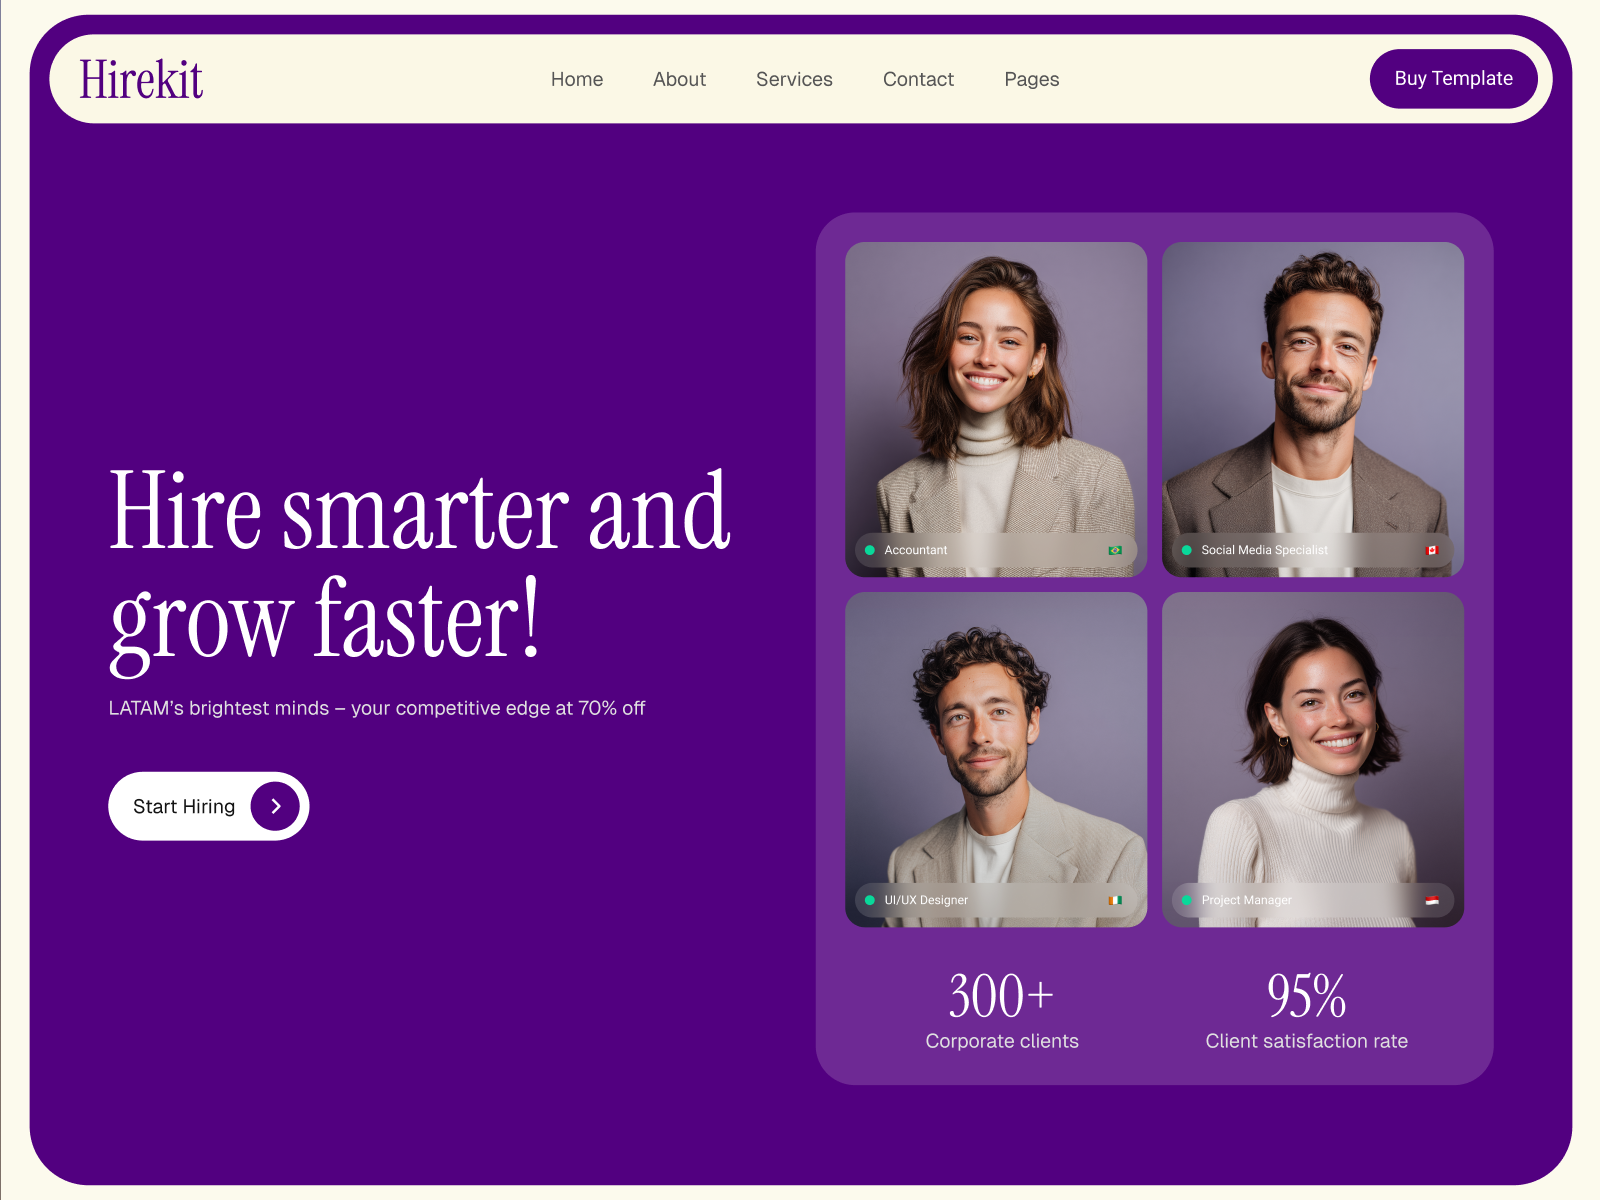Click the red-white flag on Project Manager card
This screenshot has height=1200, width=1600.
pyautogui.click(x=1432, y=900)
